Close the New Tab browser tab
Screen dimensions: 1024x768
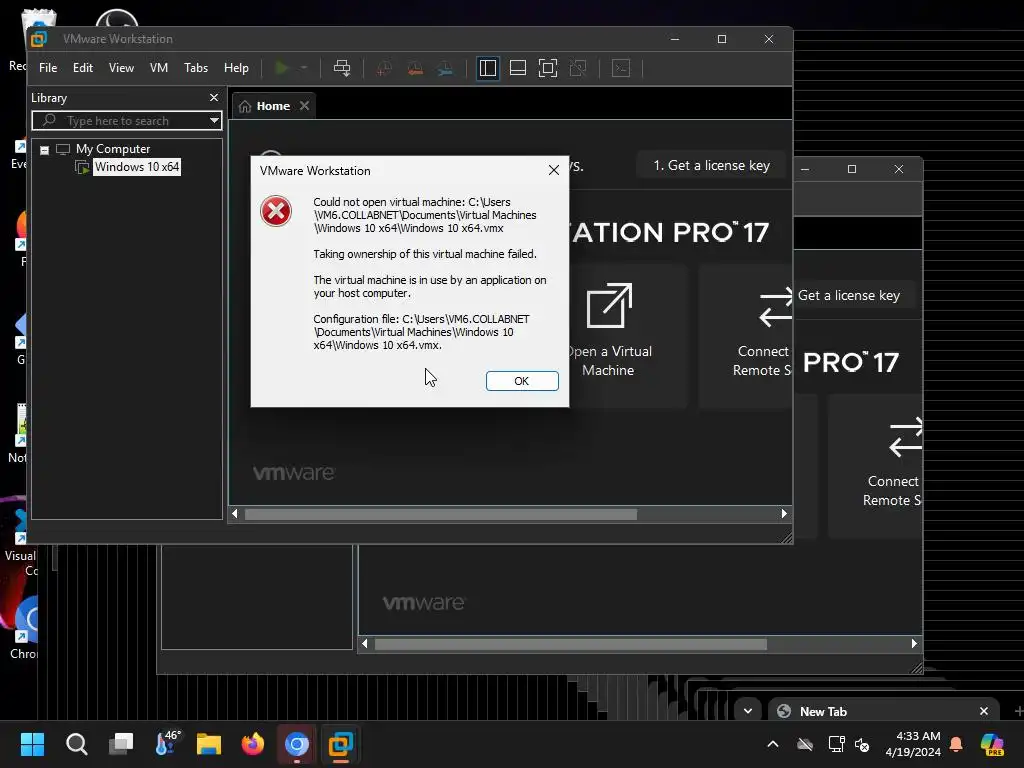(984, 711)
